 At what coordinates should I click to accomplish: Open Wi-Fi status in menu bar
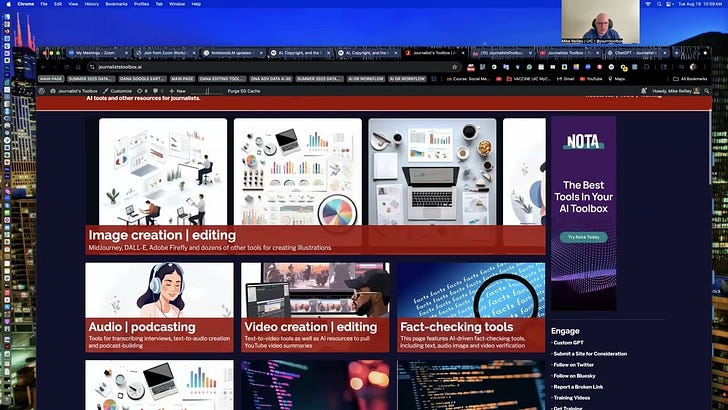648,4
